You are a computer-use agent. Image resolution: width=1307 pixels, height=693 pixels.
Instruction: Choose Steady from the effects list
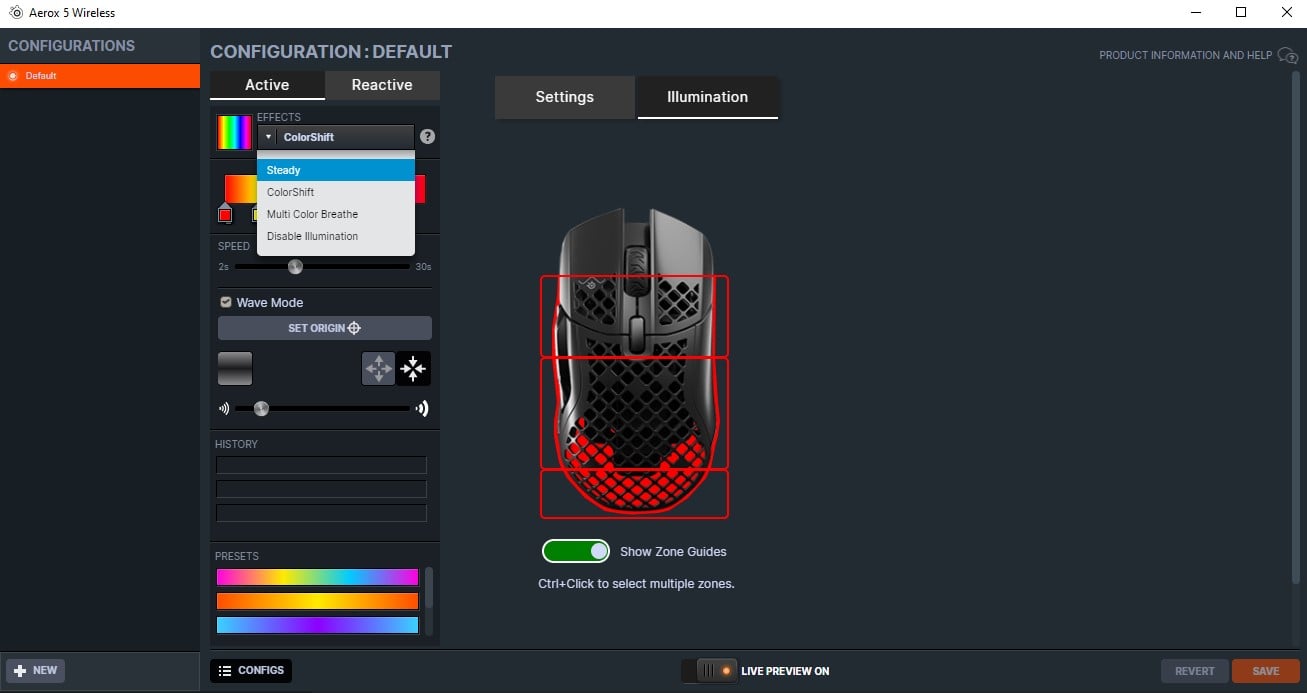click(335, 170)
